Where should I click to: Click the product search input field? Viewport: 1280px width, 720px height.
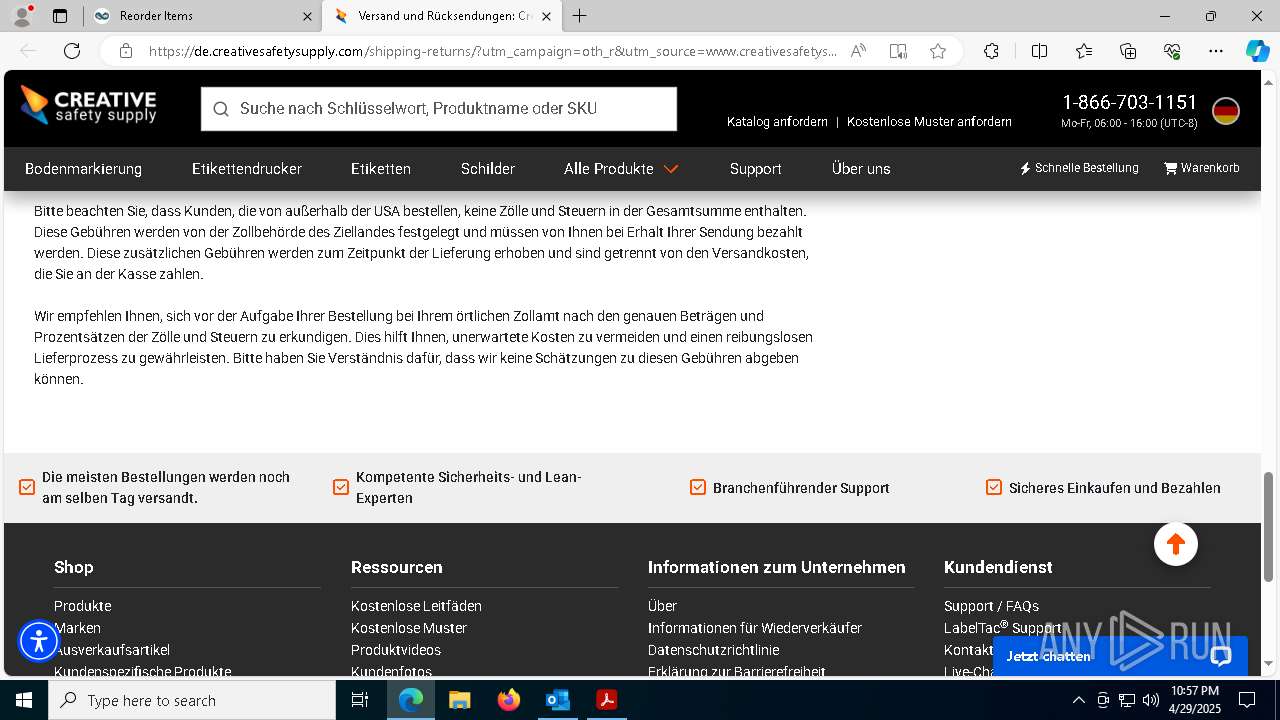pyautogui.click(x=439, y=109)
